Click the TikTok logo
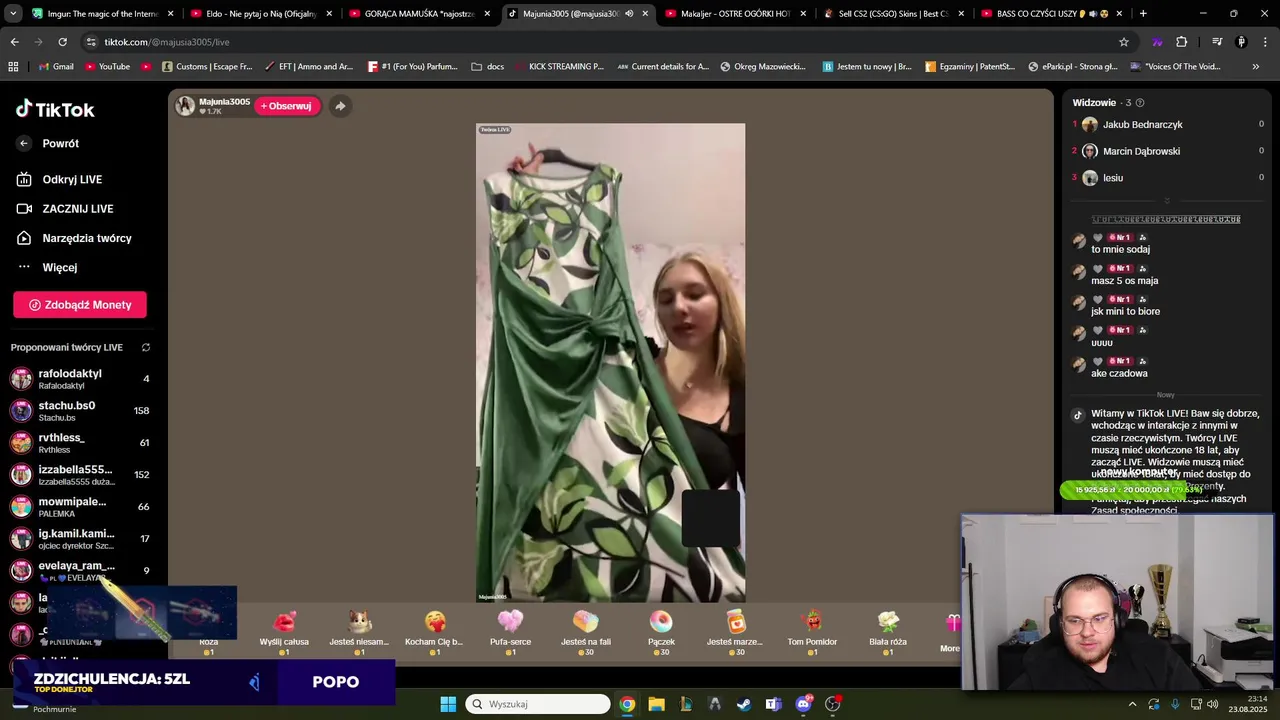The image size is (1280, 720). pos(55,109)
